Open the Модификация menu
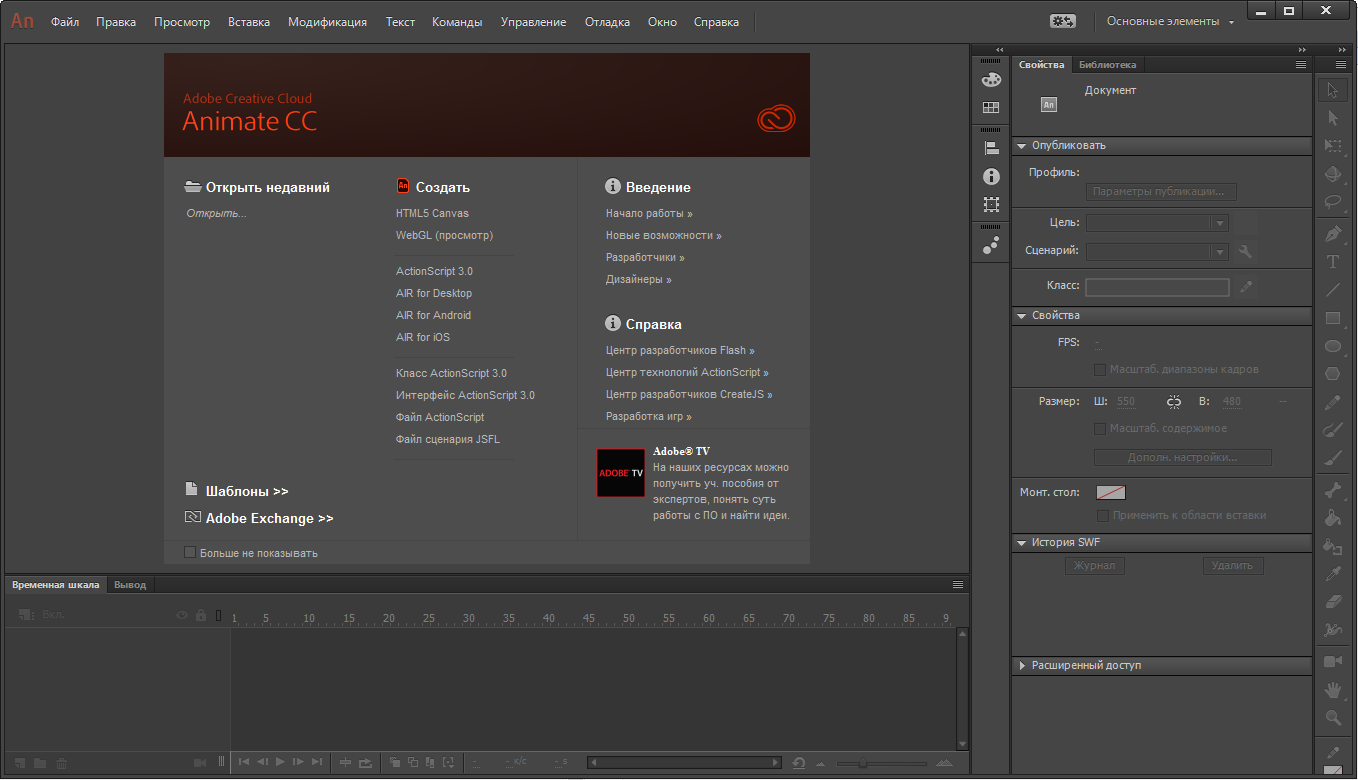 point(327,22)
